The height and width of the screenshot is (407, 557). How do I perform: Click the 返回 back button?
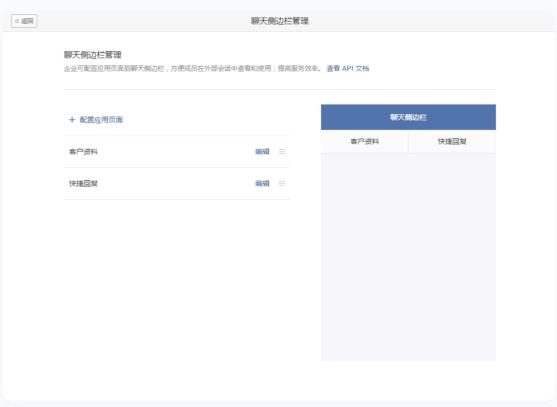(24, 21)
